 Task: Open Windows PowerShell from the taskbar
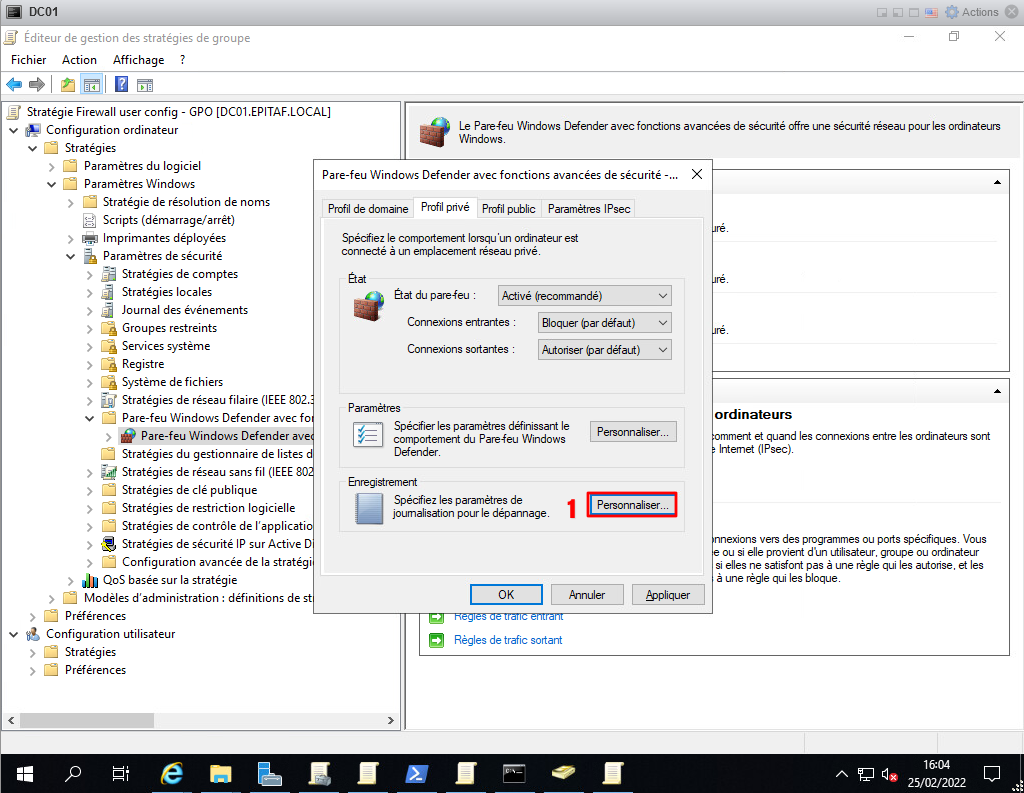pos(417,773)
